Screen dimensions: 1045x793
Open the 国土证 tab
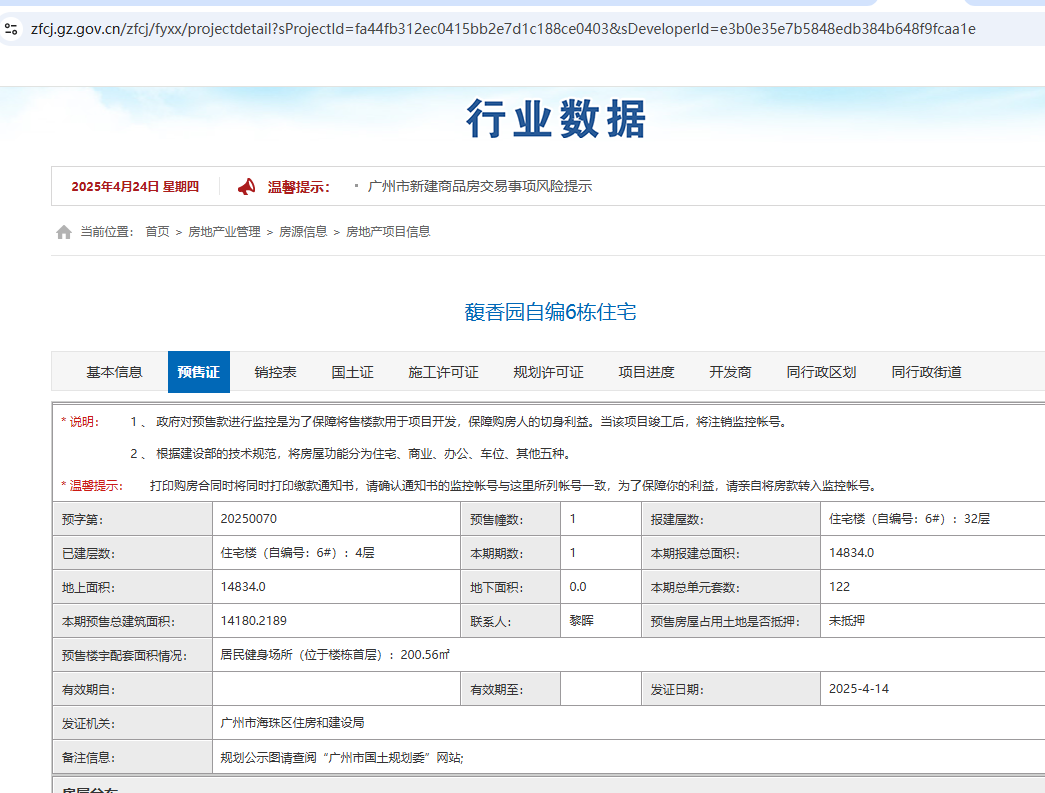click(x=352, y=372)
